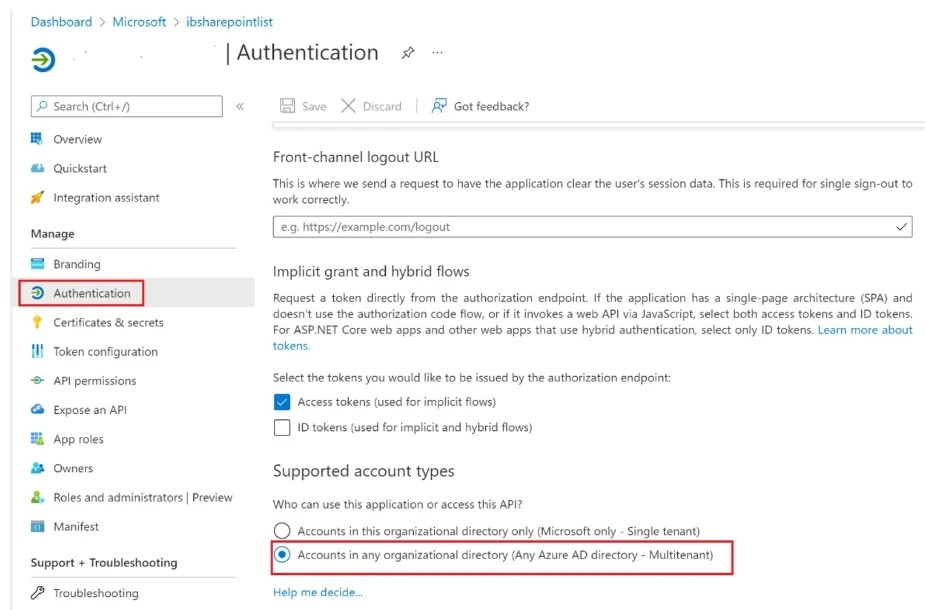Open Token configuration from the menu

click(x=37, y=352)
